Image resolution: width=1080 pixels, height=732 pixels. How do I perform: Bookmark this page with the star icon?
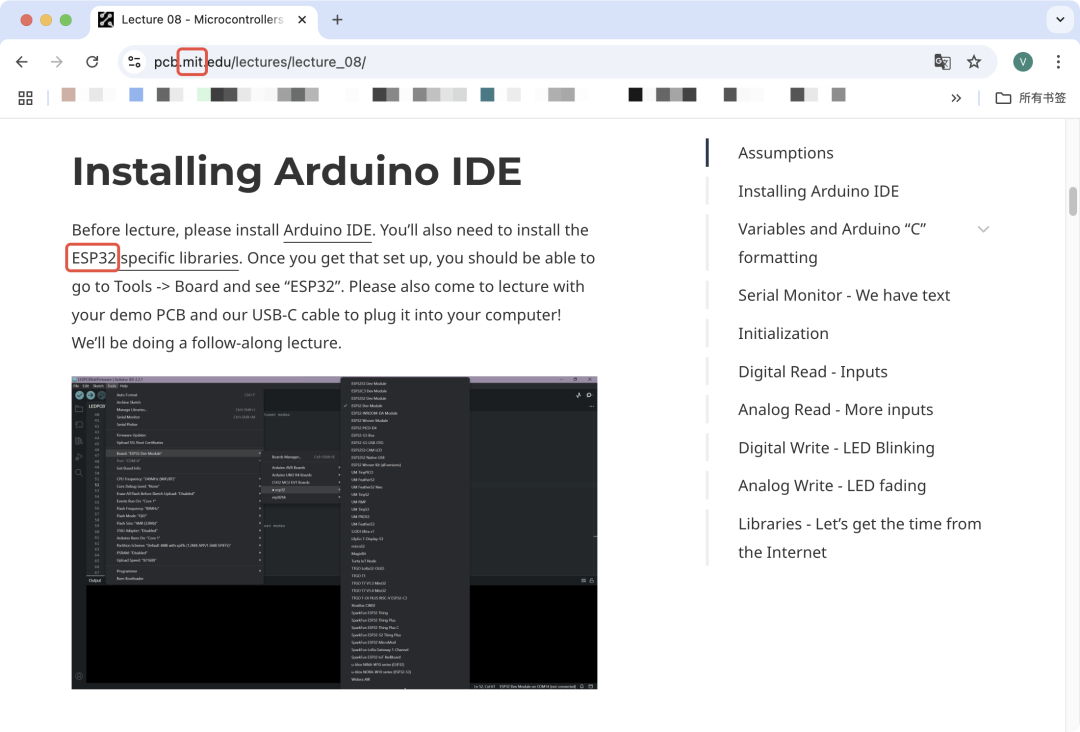pos(974,62)
